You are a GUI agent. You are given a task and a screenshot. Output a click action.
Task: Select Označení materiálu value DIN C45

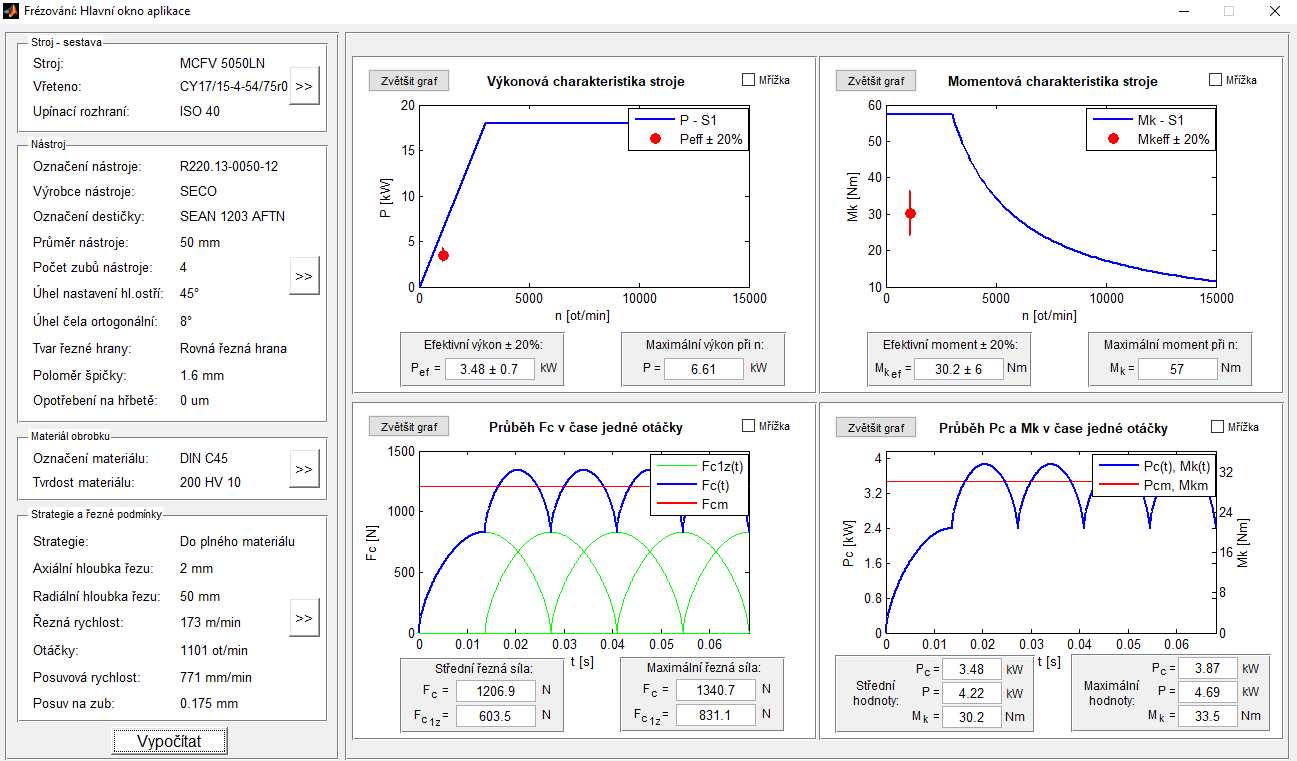204,459
